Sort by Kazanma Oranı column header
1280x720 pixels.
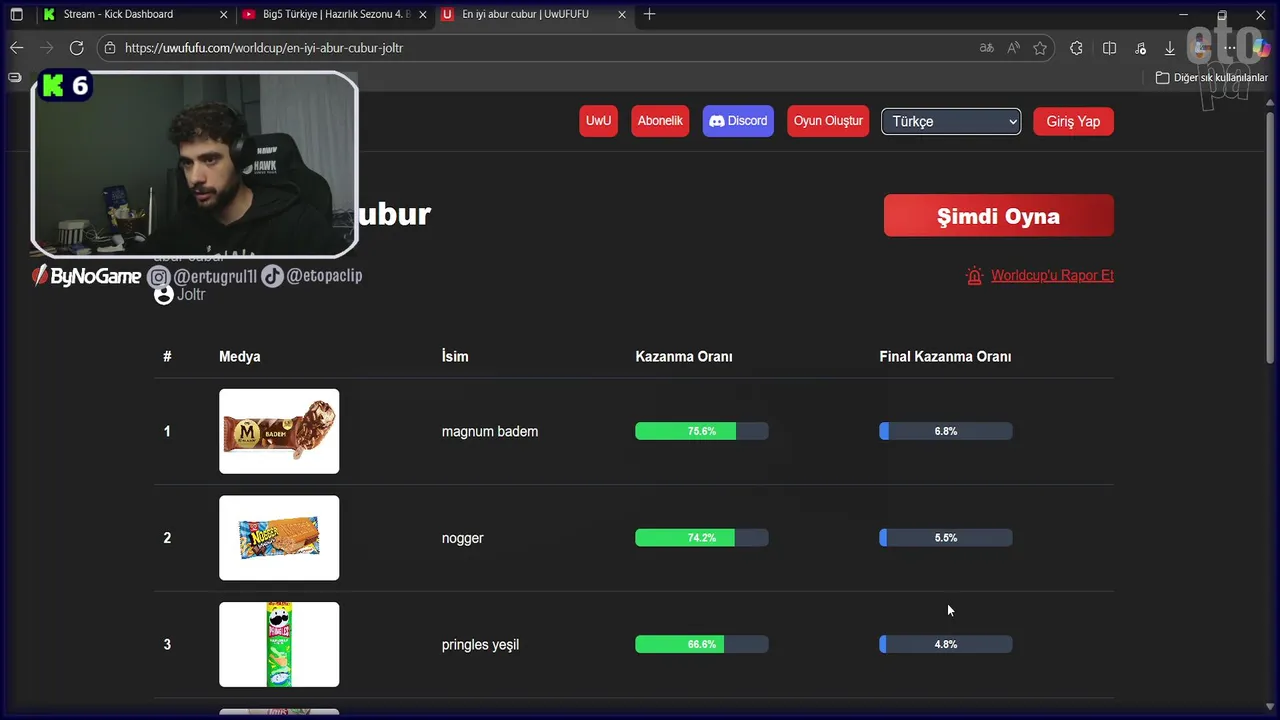684,357
